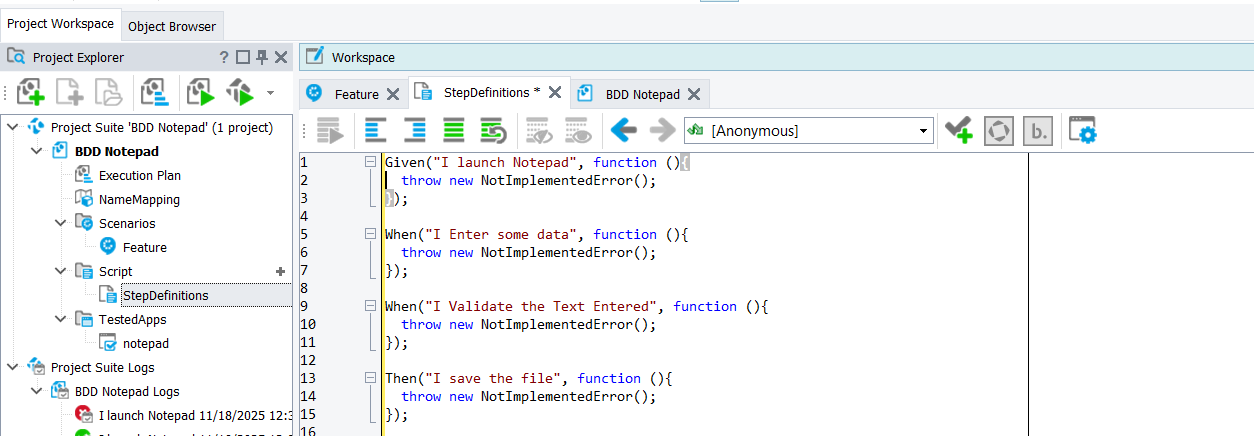Select the TestedApps folder label in the tree
This screenshot has height=436, width=1254.
coord(133,319)
